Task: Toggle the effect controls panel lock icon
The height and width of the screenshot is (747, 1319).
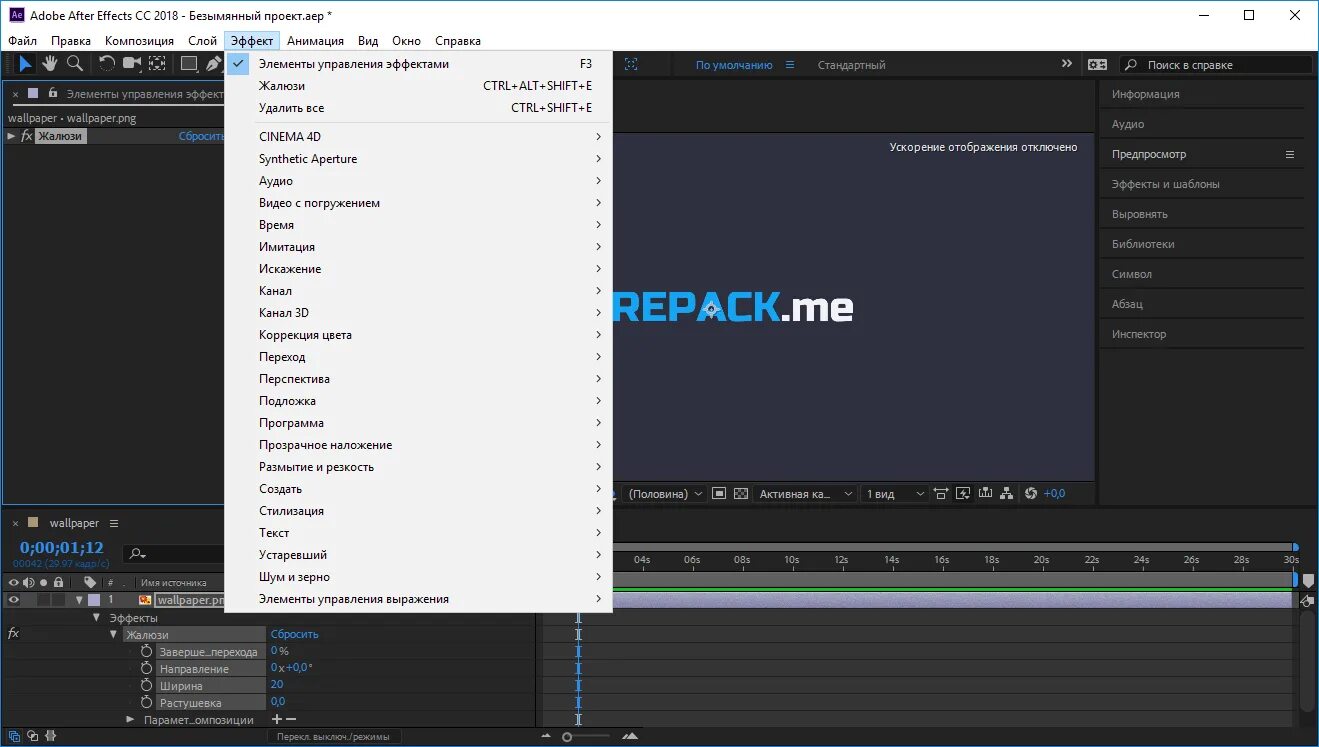Action: click(52, 93)
